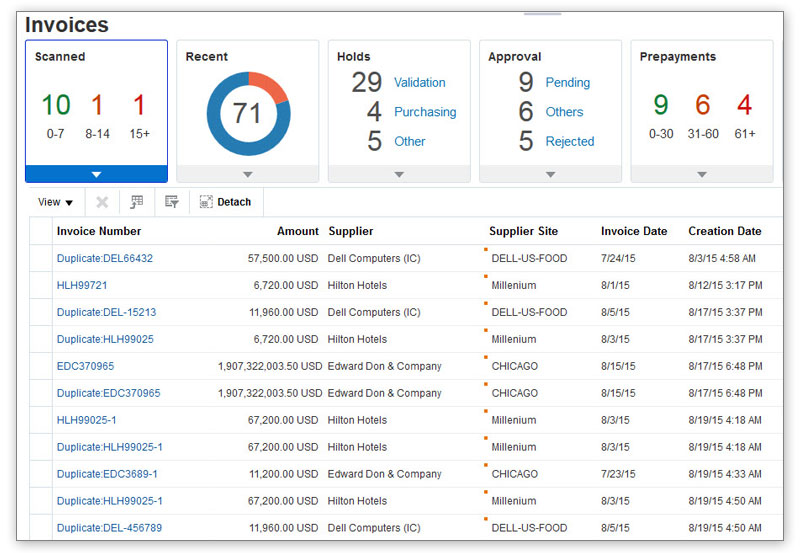Click the Detach table button
The width and height of the screenshot is (800, 553).
click(x=226, y=202)
